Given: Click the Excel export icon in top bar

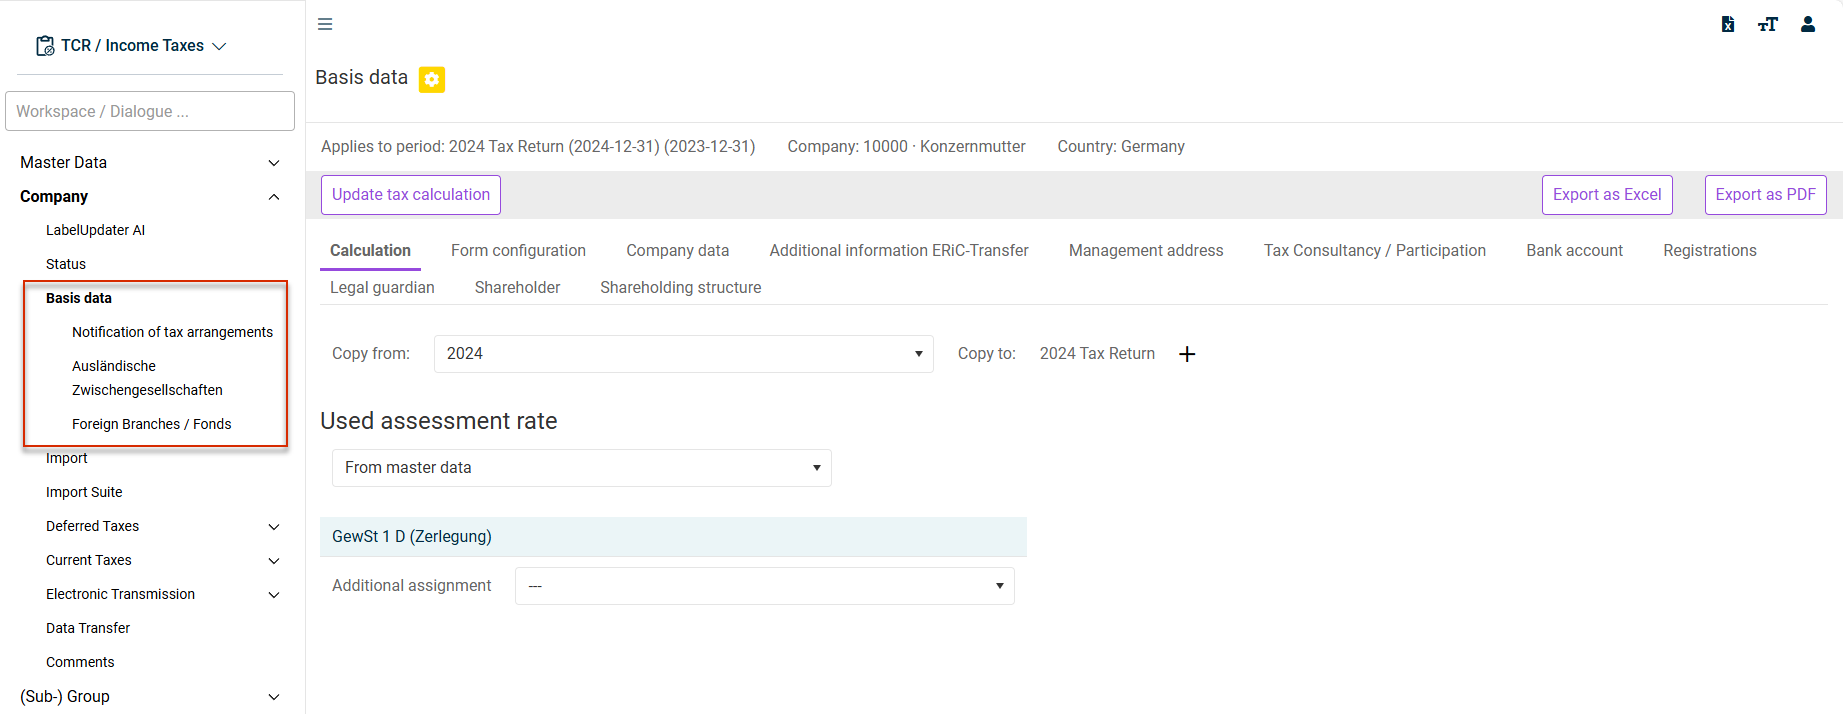Looking at the screenshot, I should pyautogui.click(x=1727, y=24).
